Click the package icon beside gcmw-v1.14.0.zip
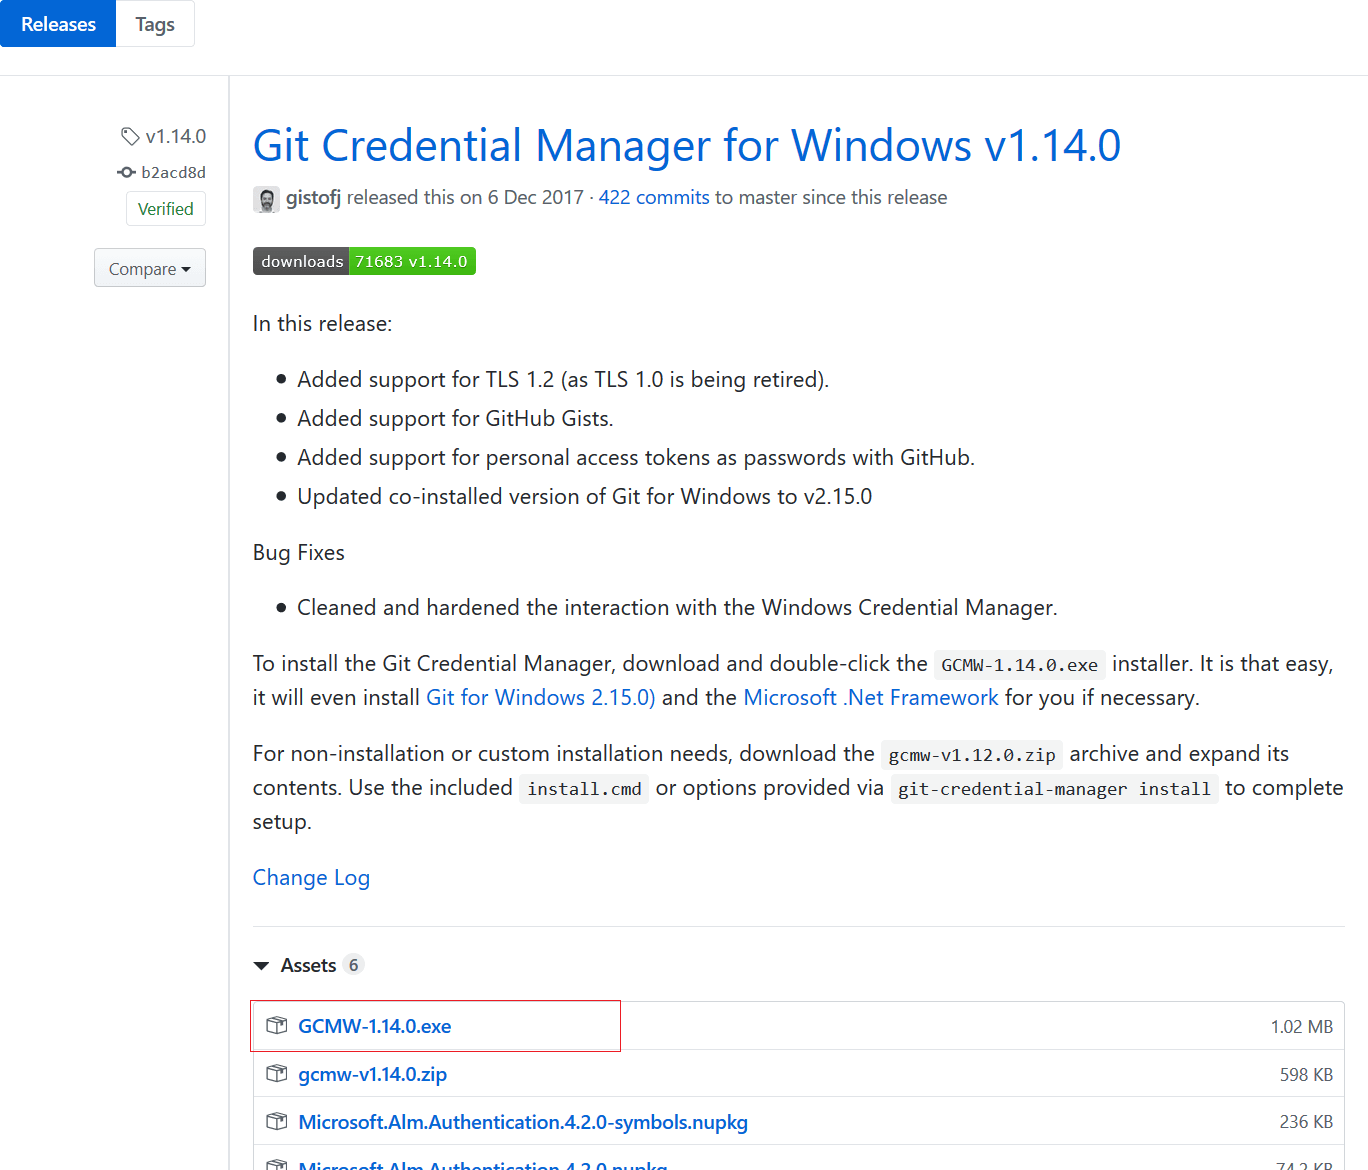Image resolution: width=1368 pixels, height=1170 pixels. [277, 1074]
